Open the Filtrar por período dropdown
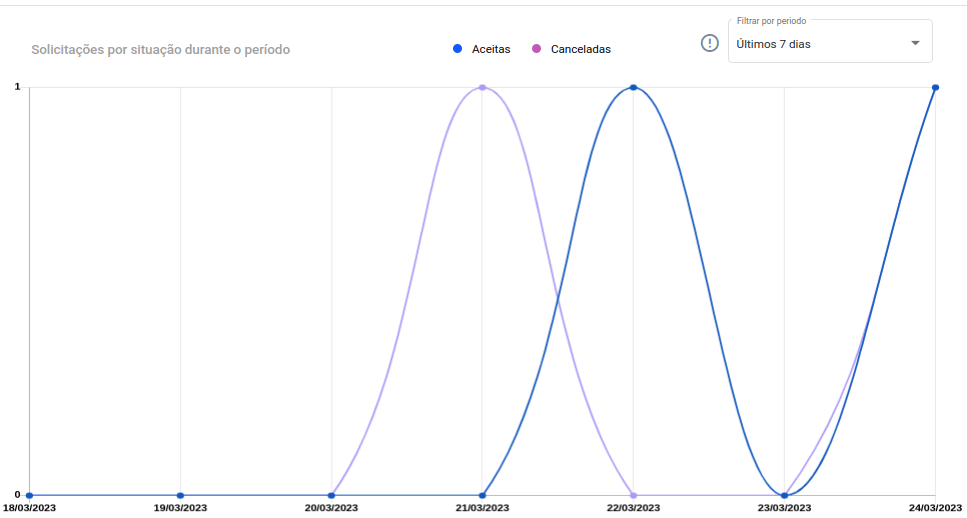967x518 pixels. (829, 43)
